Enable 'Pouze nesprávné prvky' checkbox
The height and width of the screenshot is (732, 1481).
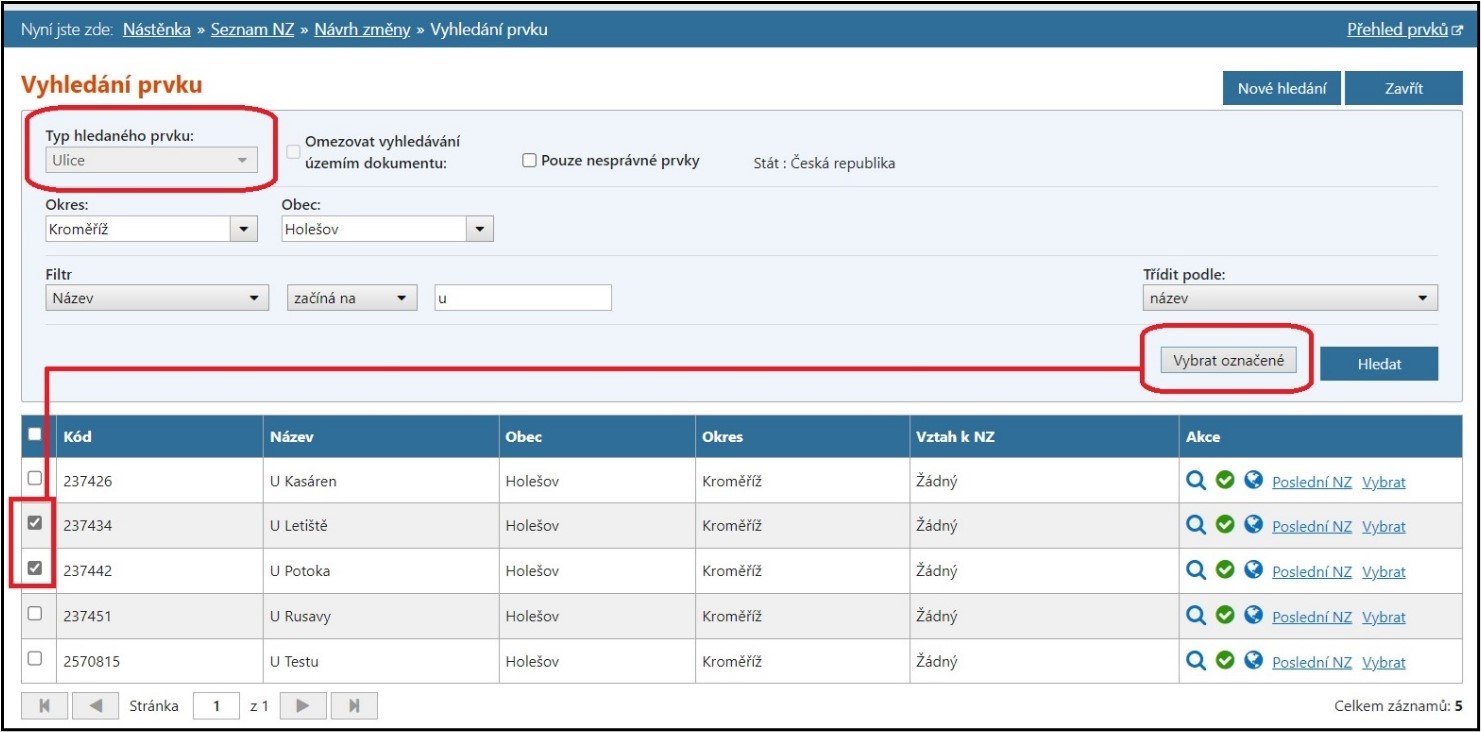click(530, 161)
